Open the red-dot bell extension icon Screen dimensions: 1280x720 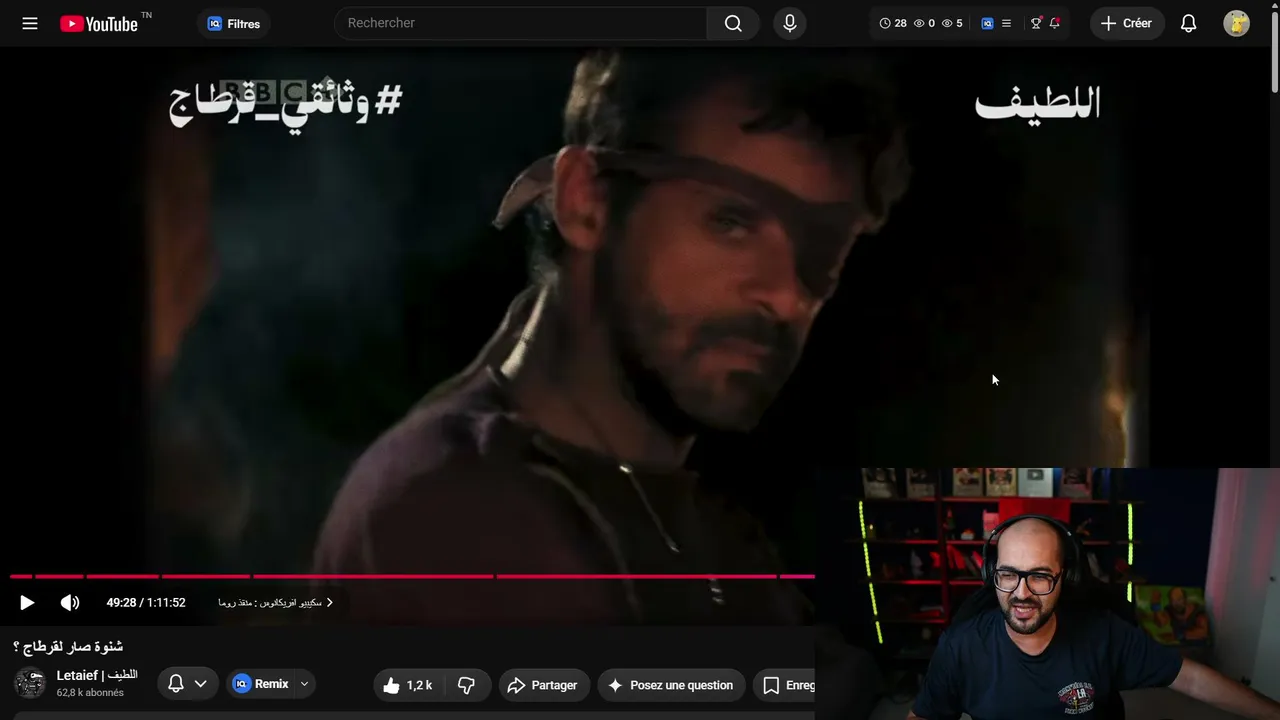click(x=1054, y=23)
